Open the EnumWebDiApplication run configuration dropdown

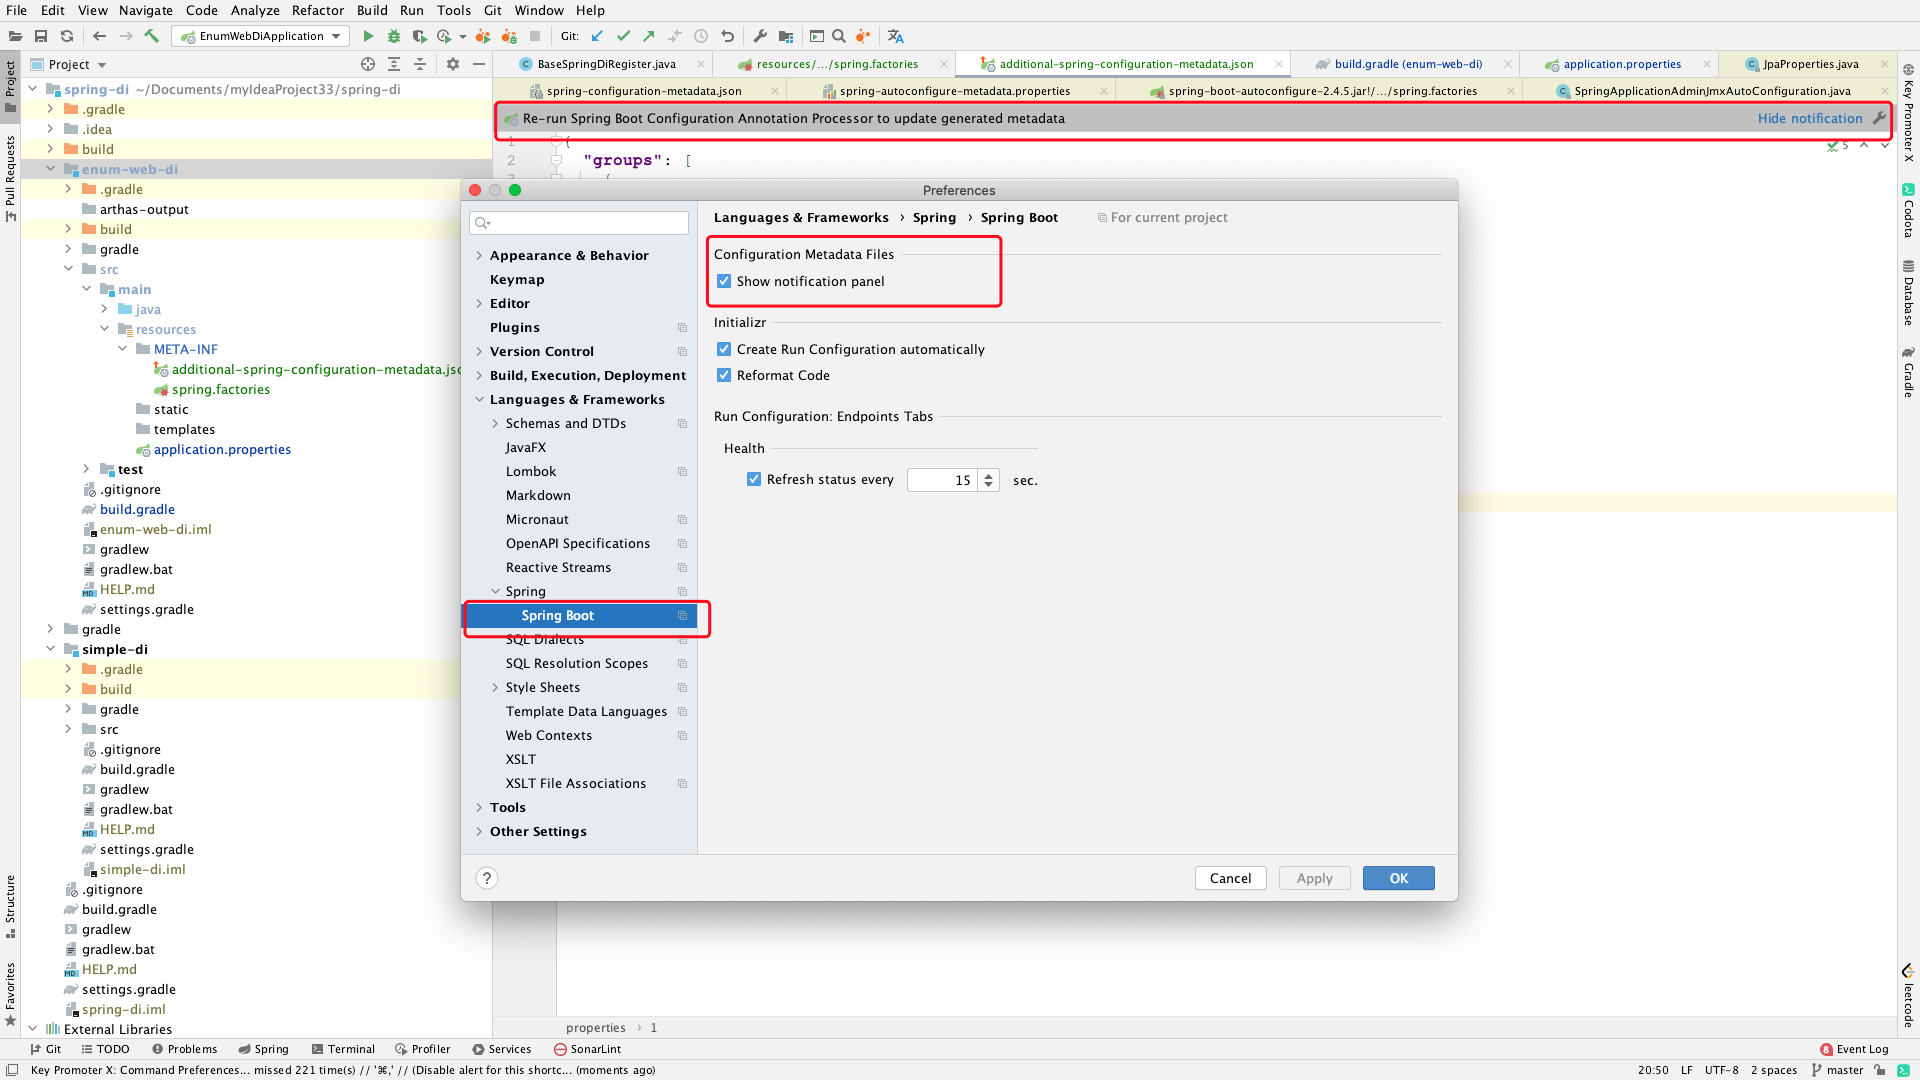[261, 36]
